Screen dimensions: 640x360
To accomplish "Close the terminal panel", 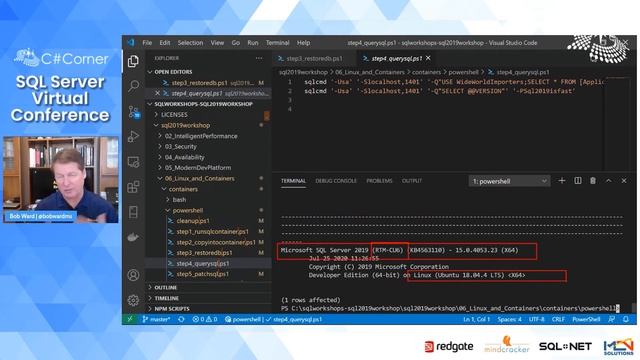I will [624, 180].
